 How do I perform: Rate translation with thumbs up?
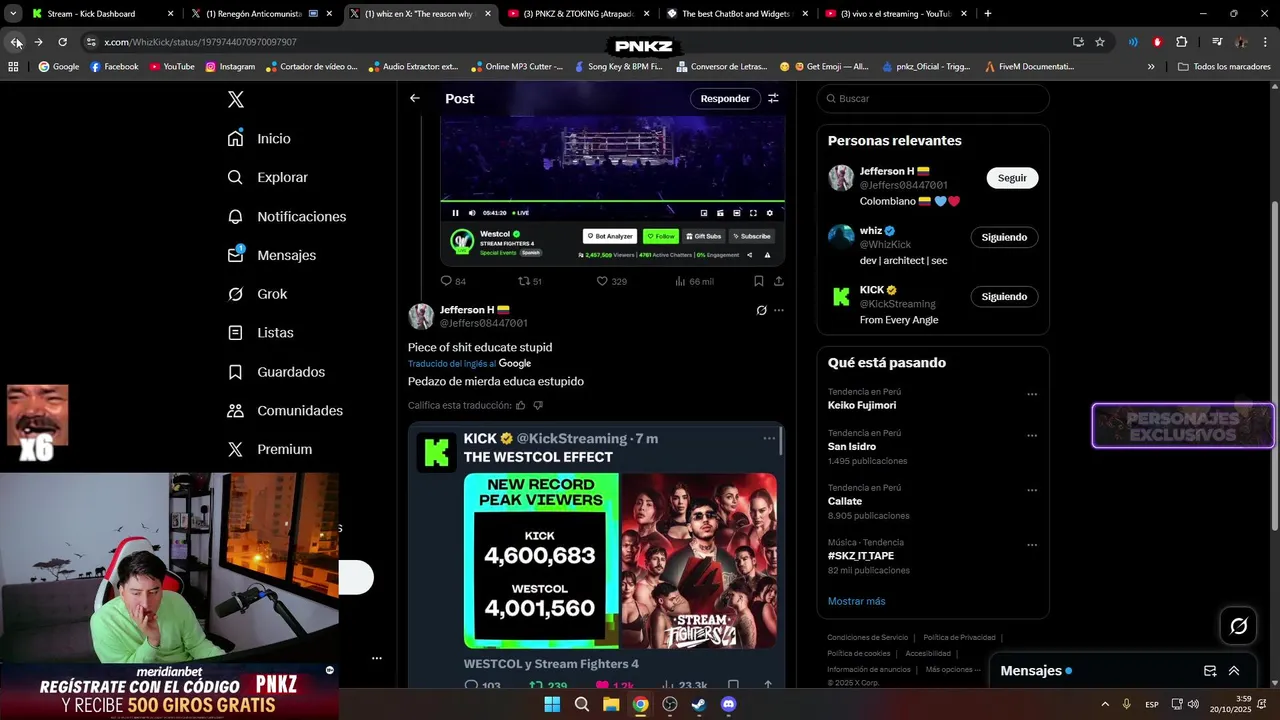coord(520,405)
